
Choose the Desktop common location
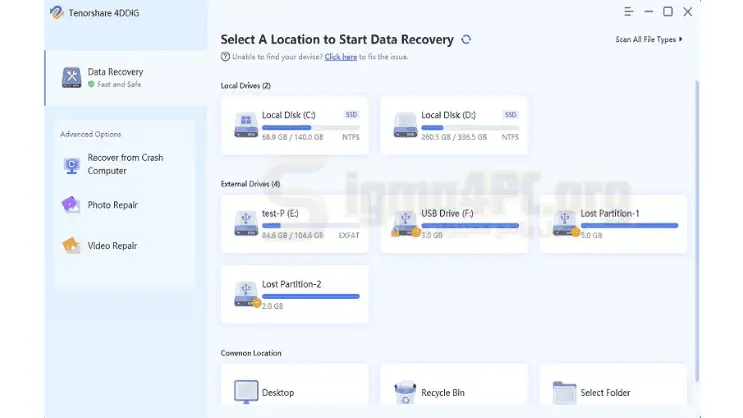pos(295,385)
